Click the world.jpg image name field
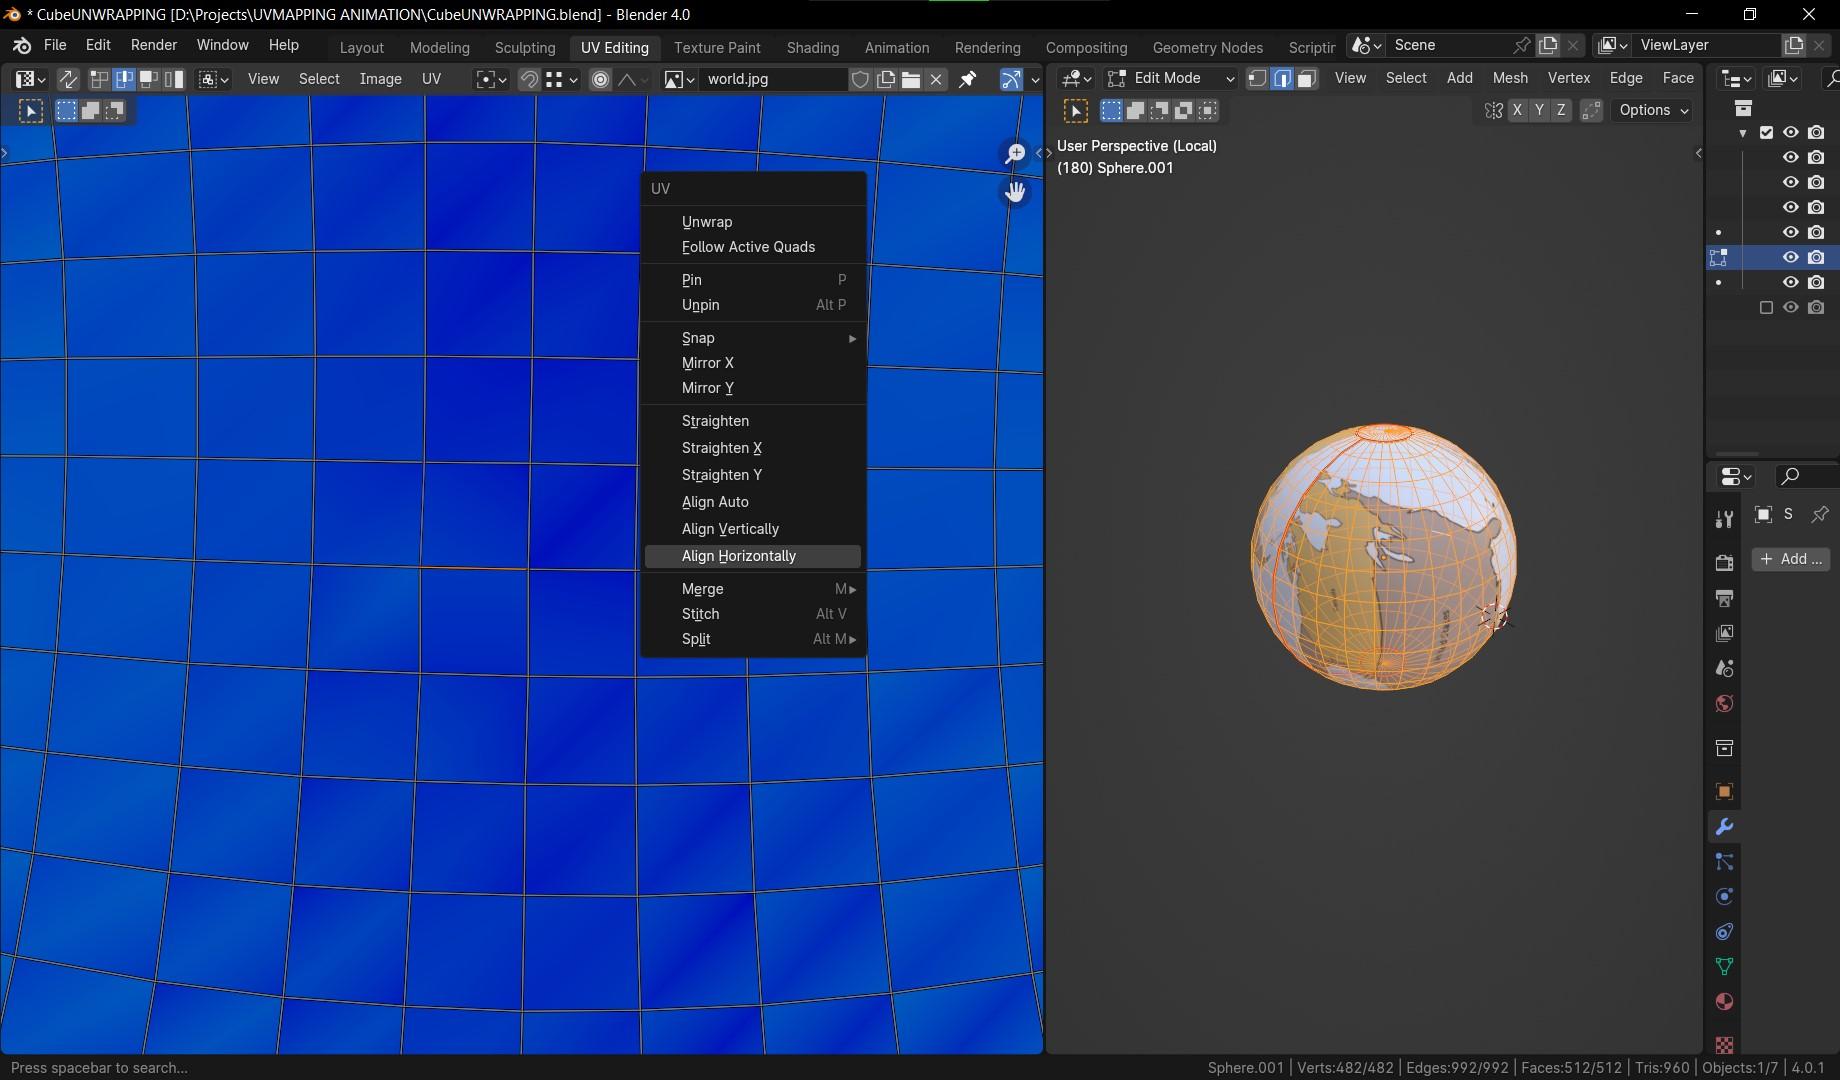 click(x=771, y=79)
